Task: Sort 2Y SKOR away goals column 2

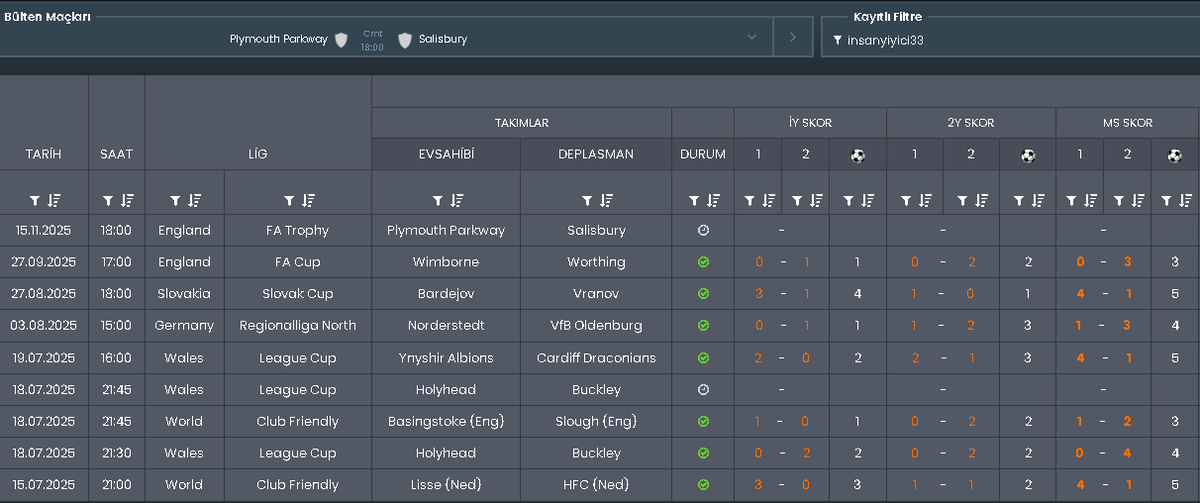Action: click(981, 200)
